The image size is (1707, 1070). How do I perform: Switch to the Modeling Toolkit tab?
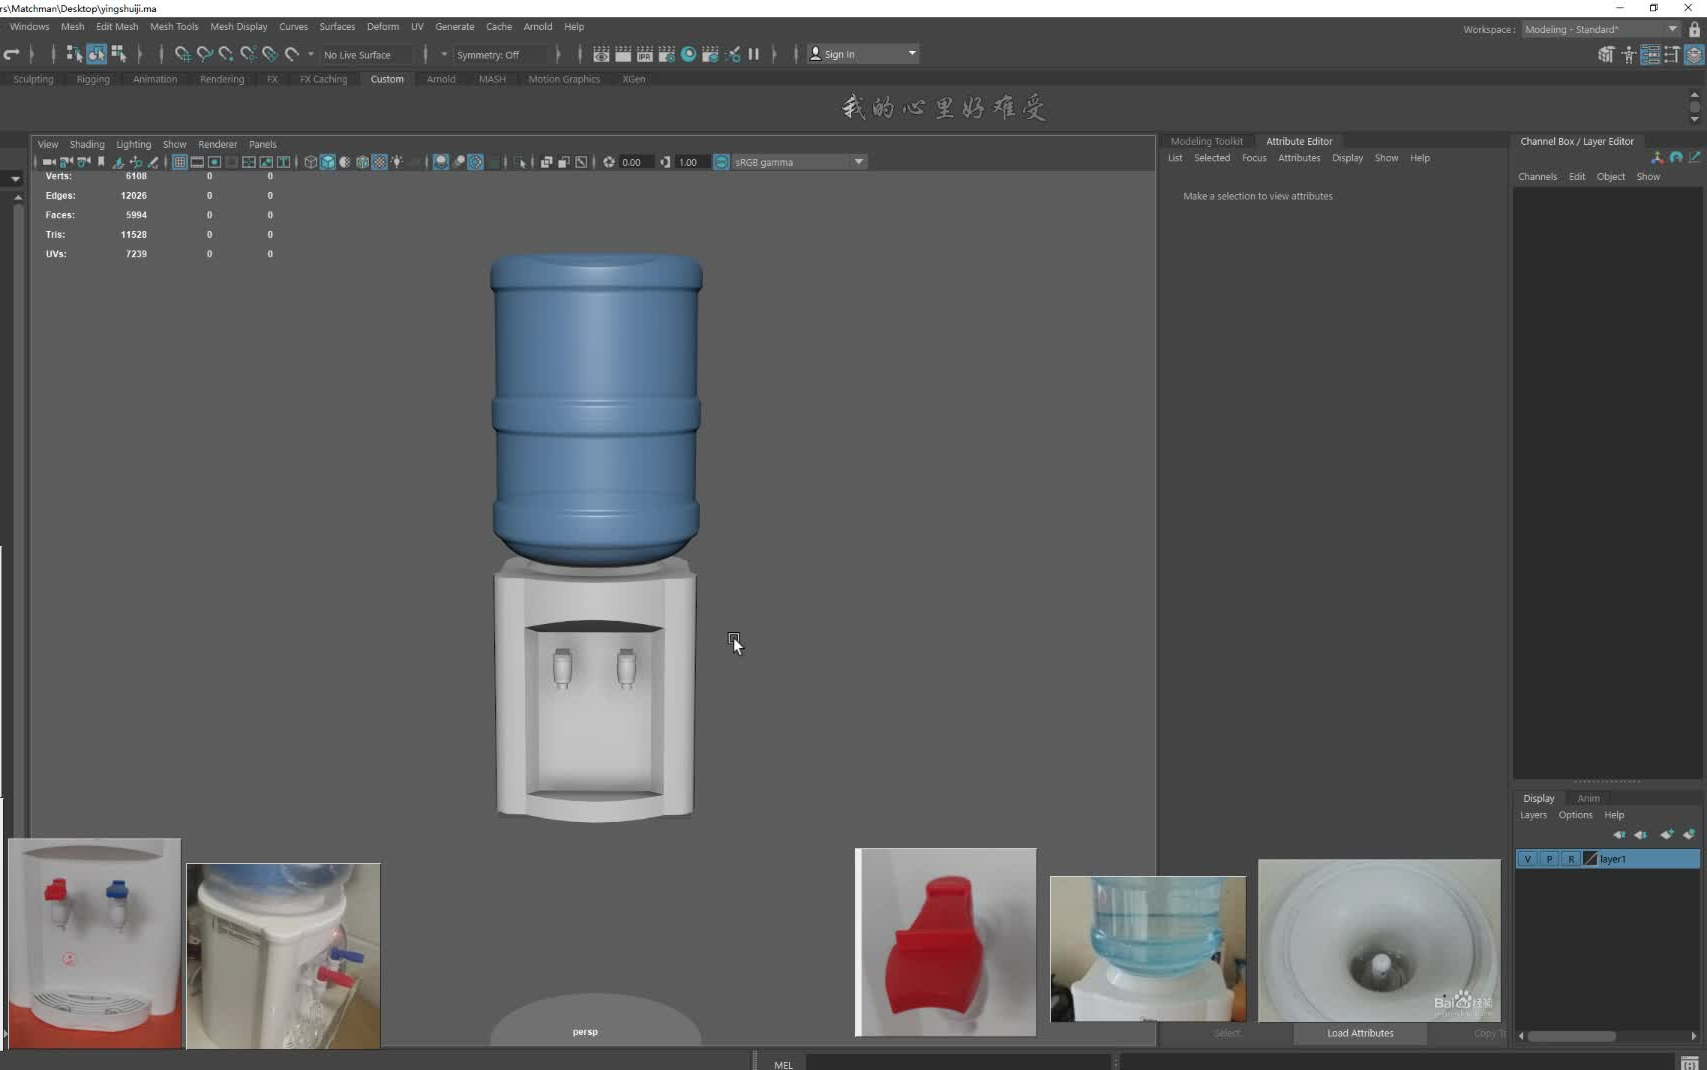click(x=1206, y=141)
